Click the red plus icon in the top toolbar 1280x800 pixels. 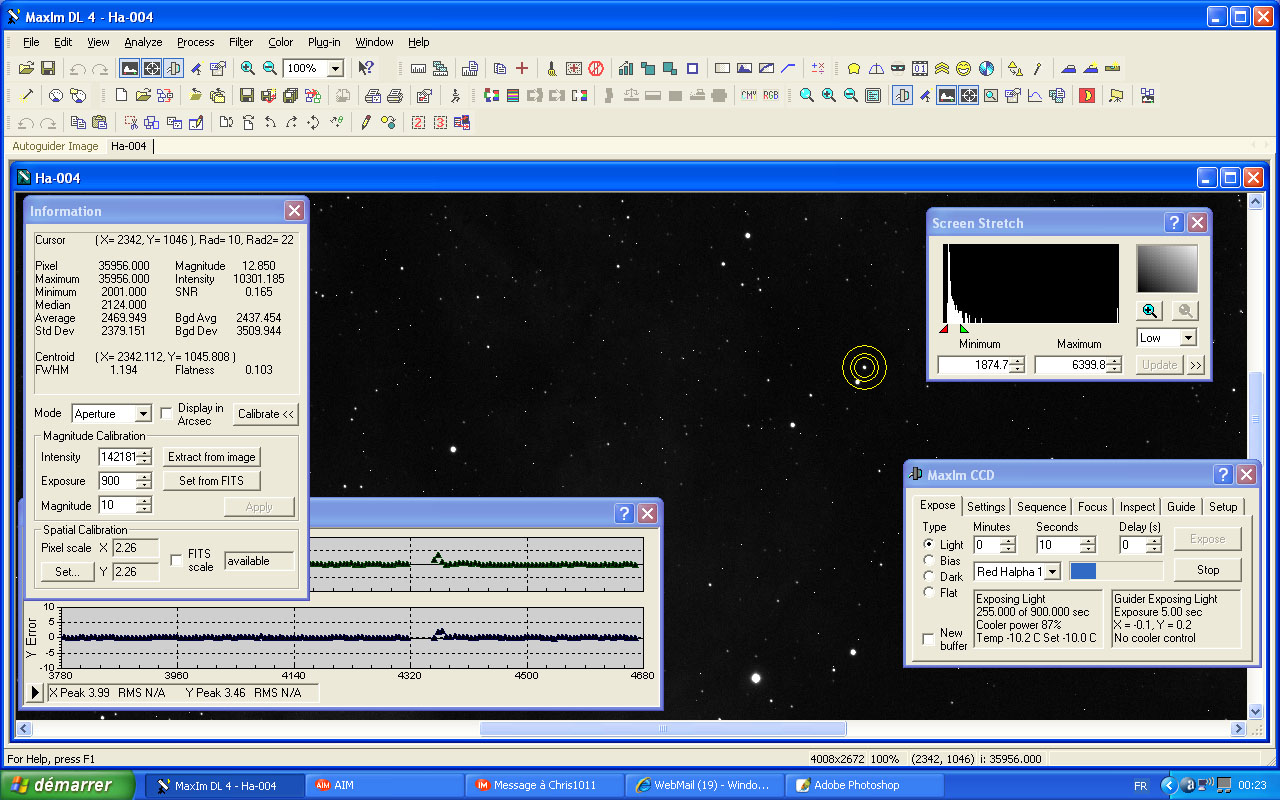(x=522, y=68)
